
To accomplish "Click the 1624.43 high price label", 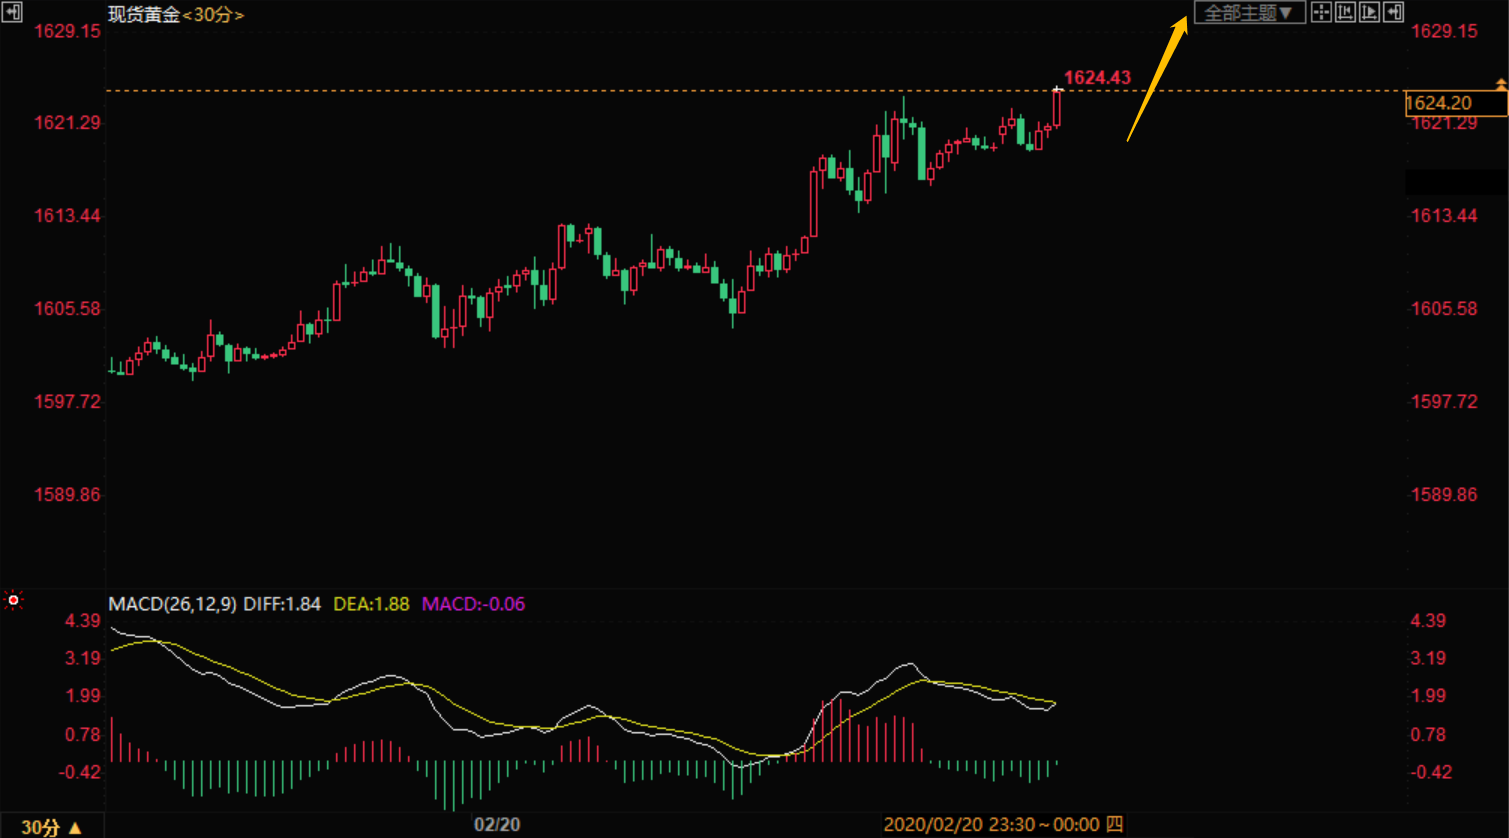I will 1097,77.
